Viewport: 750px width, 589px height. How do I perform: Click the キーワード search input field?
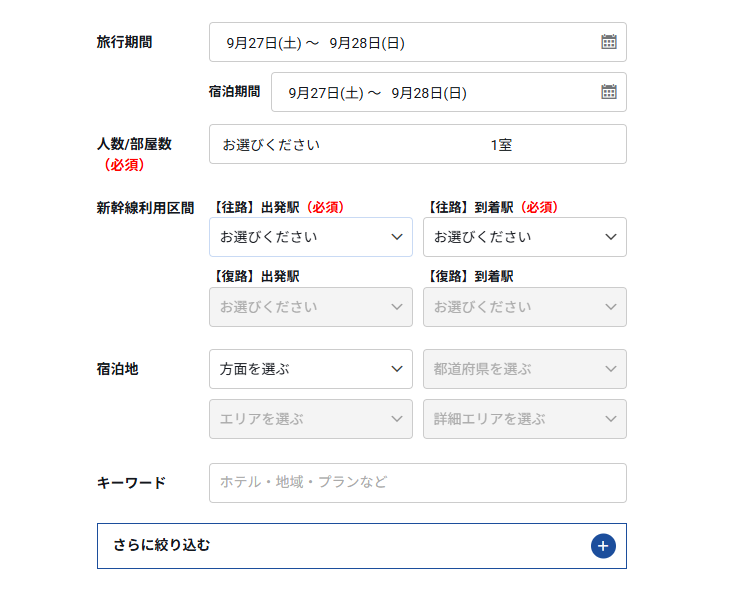pos(417,482)
